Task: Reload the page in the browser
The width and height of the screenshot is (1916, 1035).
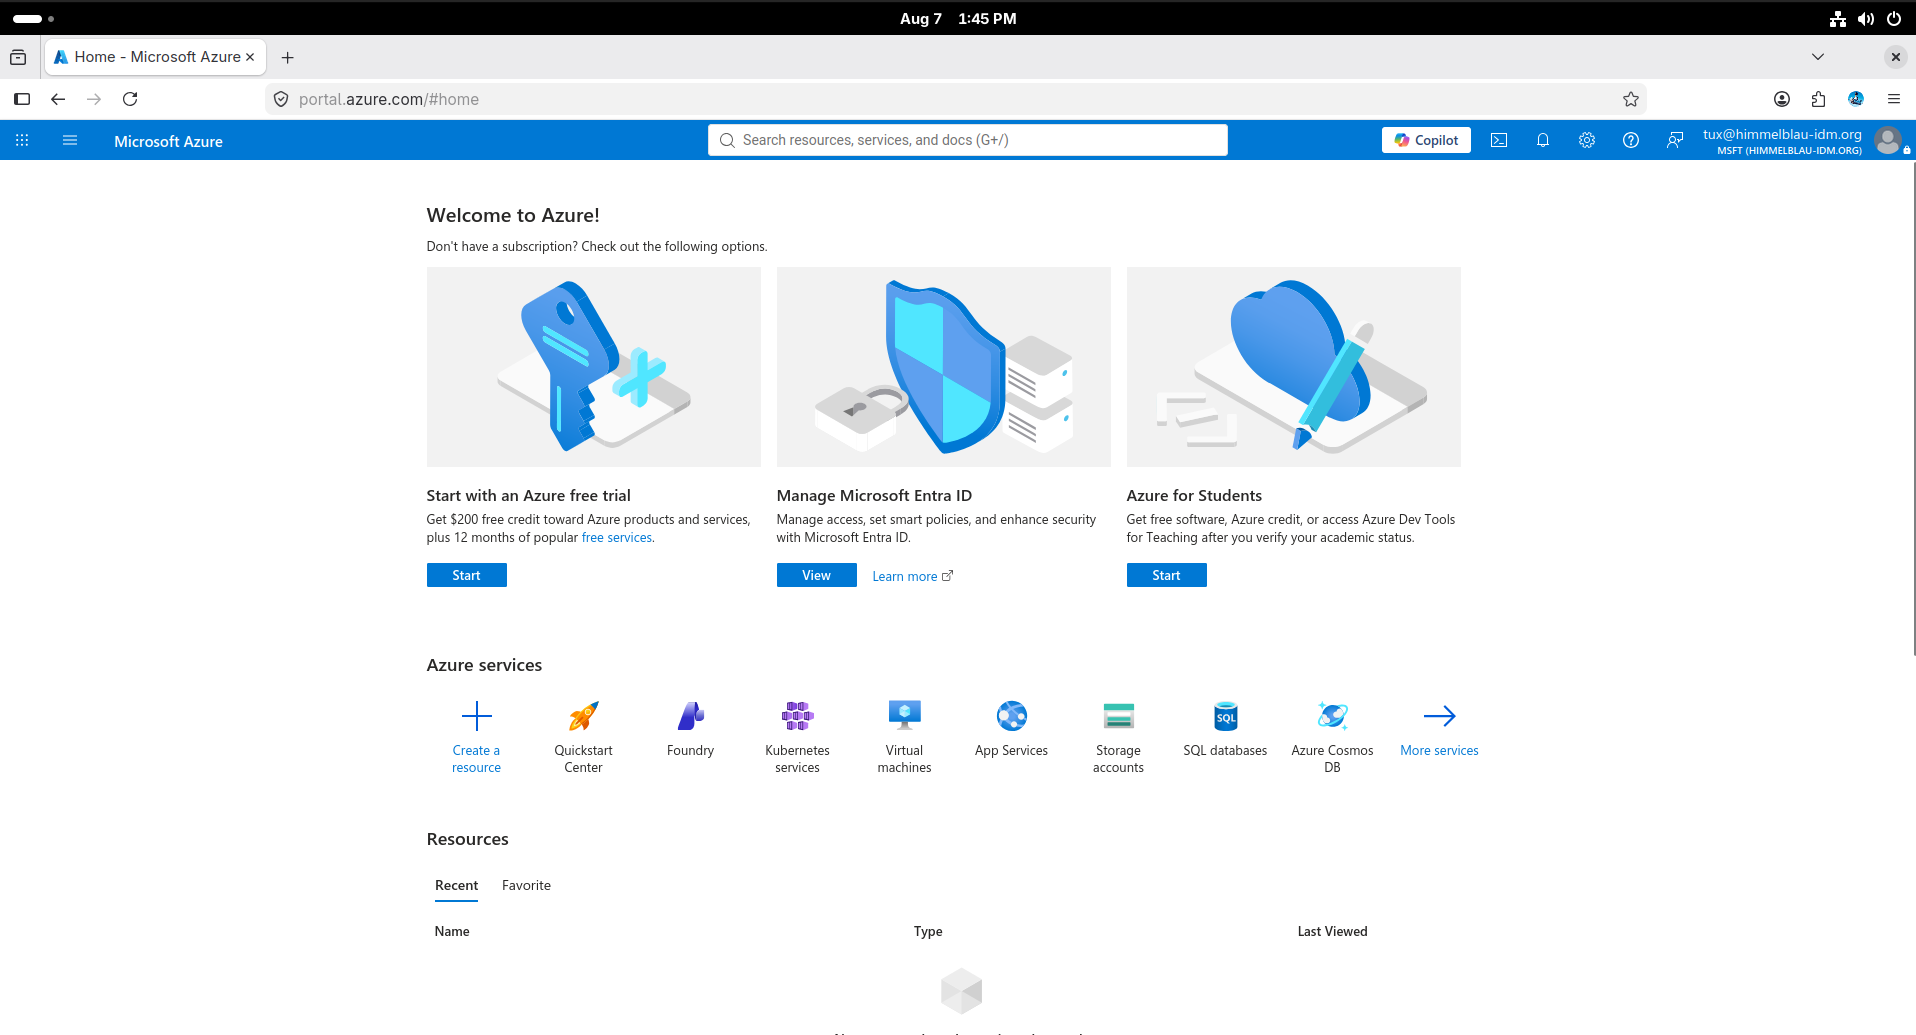Action: (130, 99)
